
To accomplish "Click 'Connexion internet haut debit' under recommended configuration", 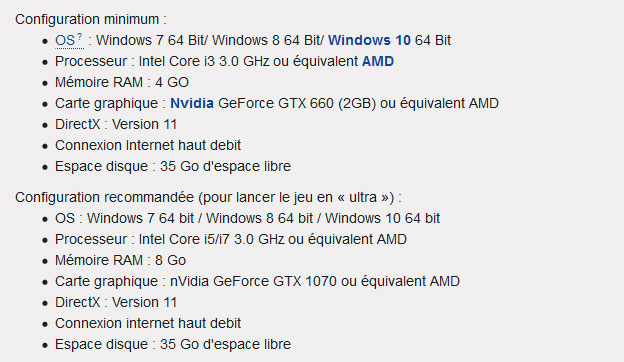I will pyautogui.click(x=148, y=323).
